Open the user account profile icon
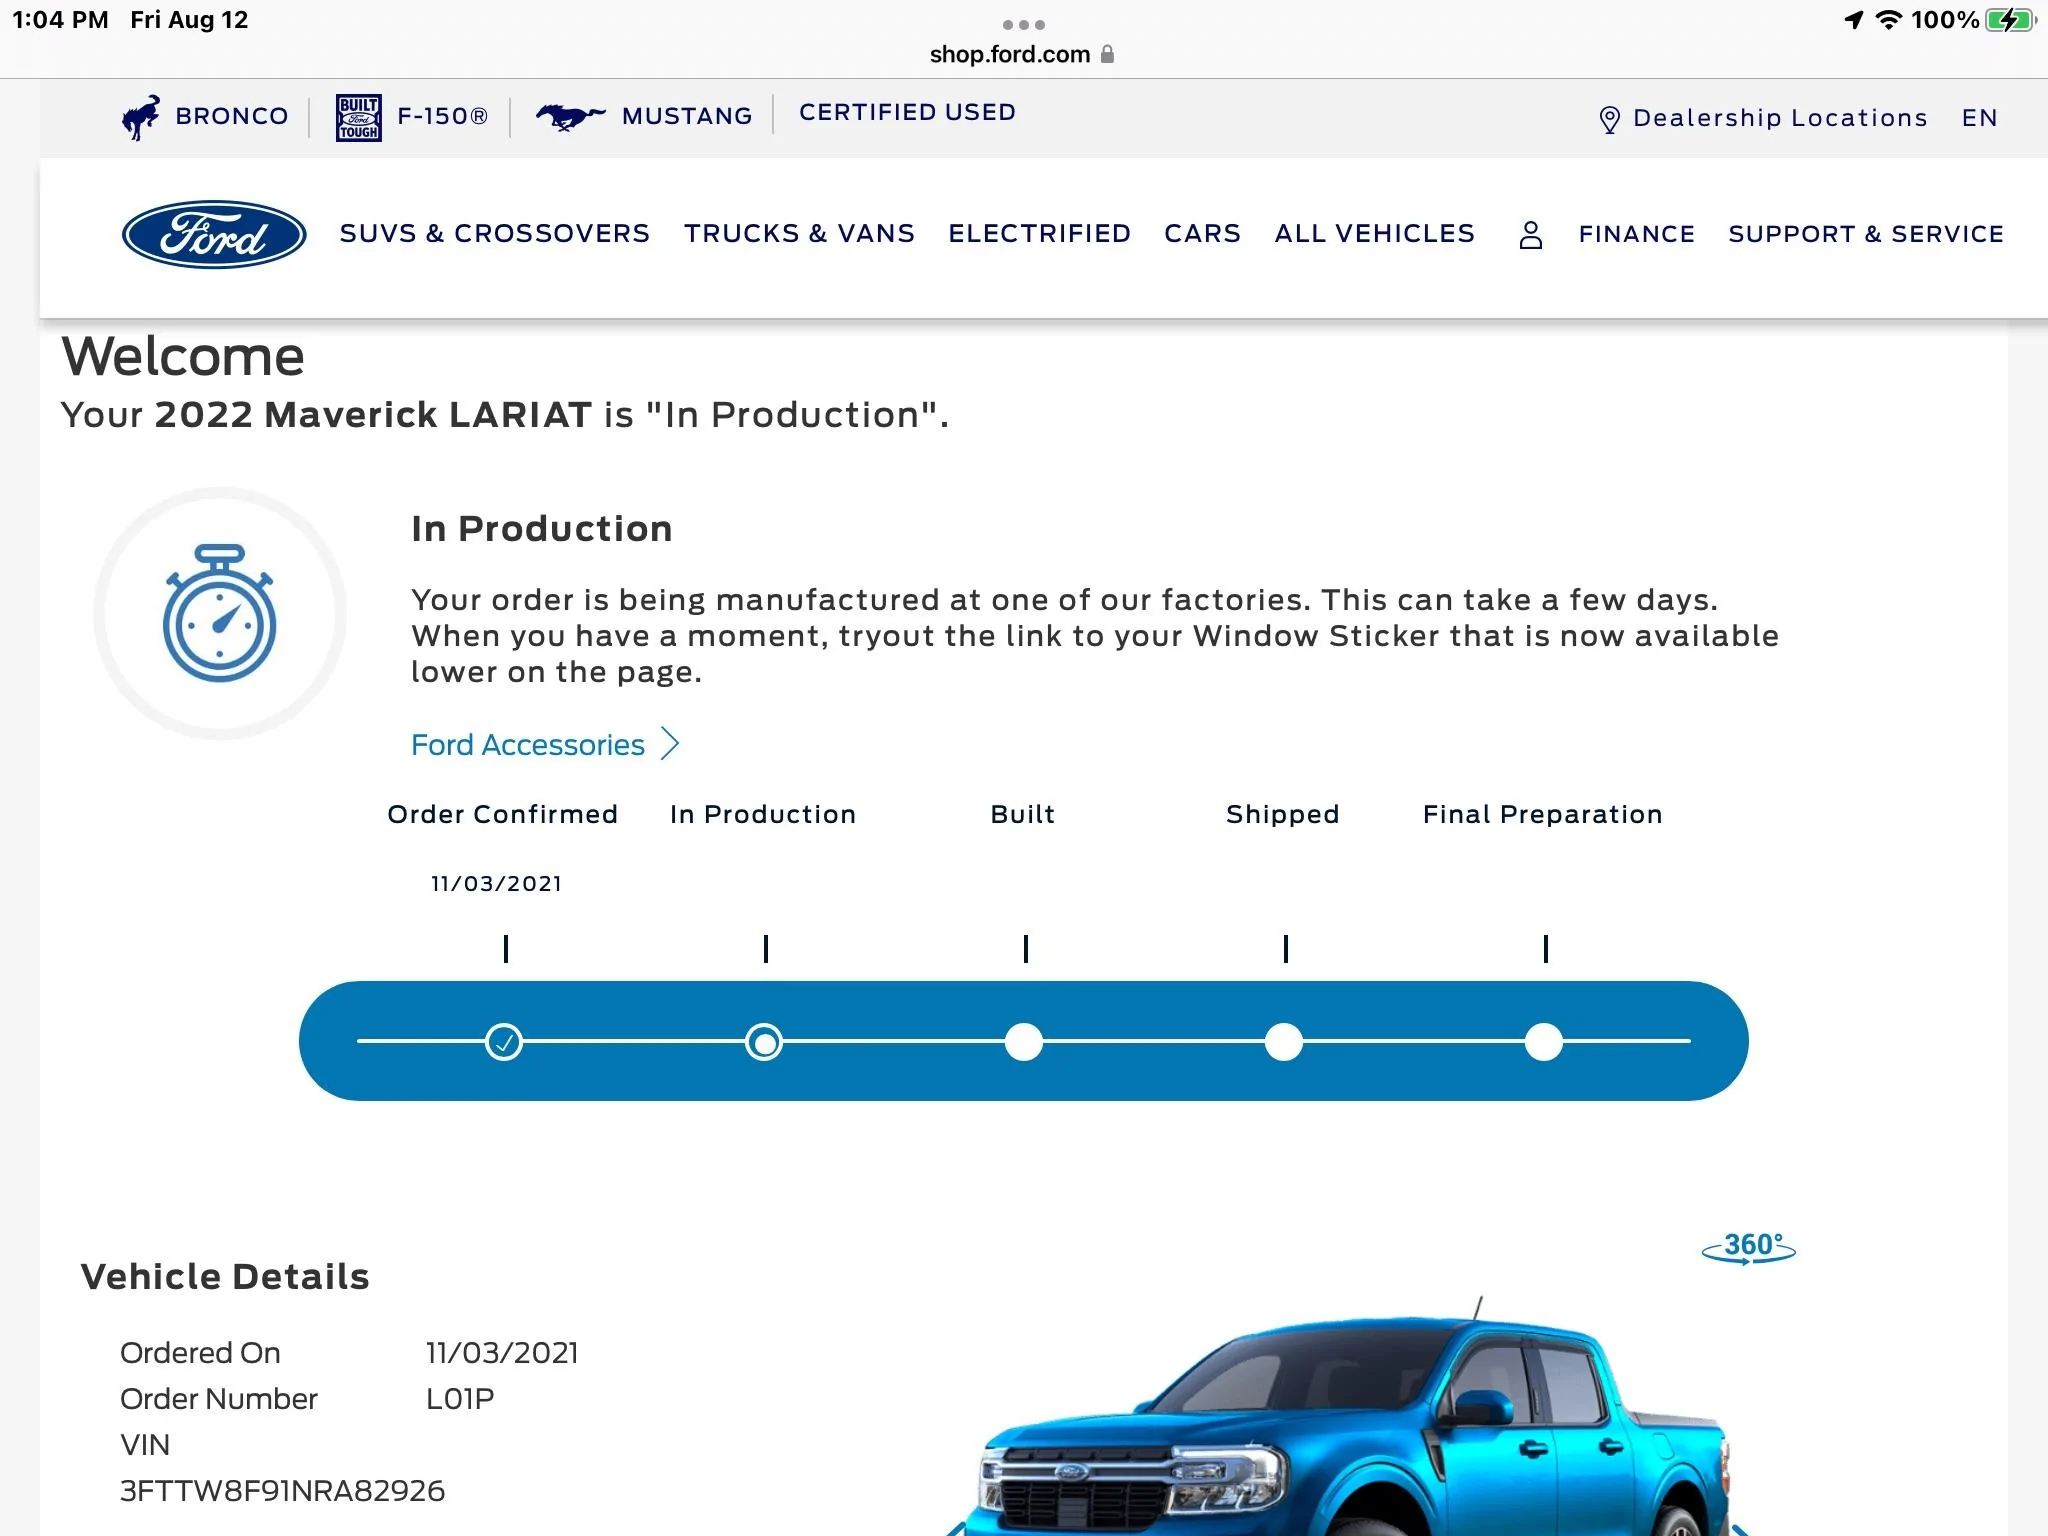Image resolution: width=2048 pixels, height=1536 pixels. pos(1530,235)
